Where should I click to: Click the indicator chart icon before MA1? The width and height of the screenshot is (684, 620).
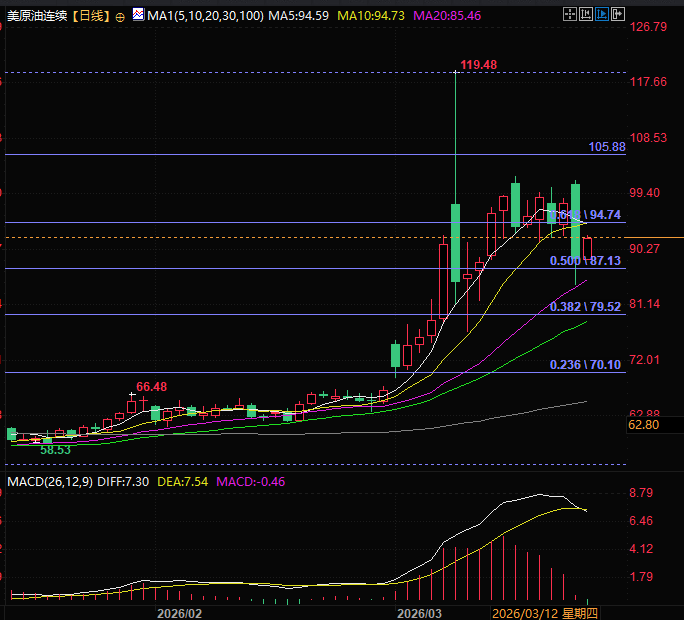coord(138,15)
